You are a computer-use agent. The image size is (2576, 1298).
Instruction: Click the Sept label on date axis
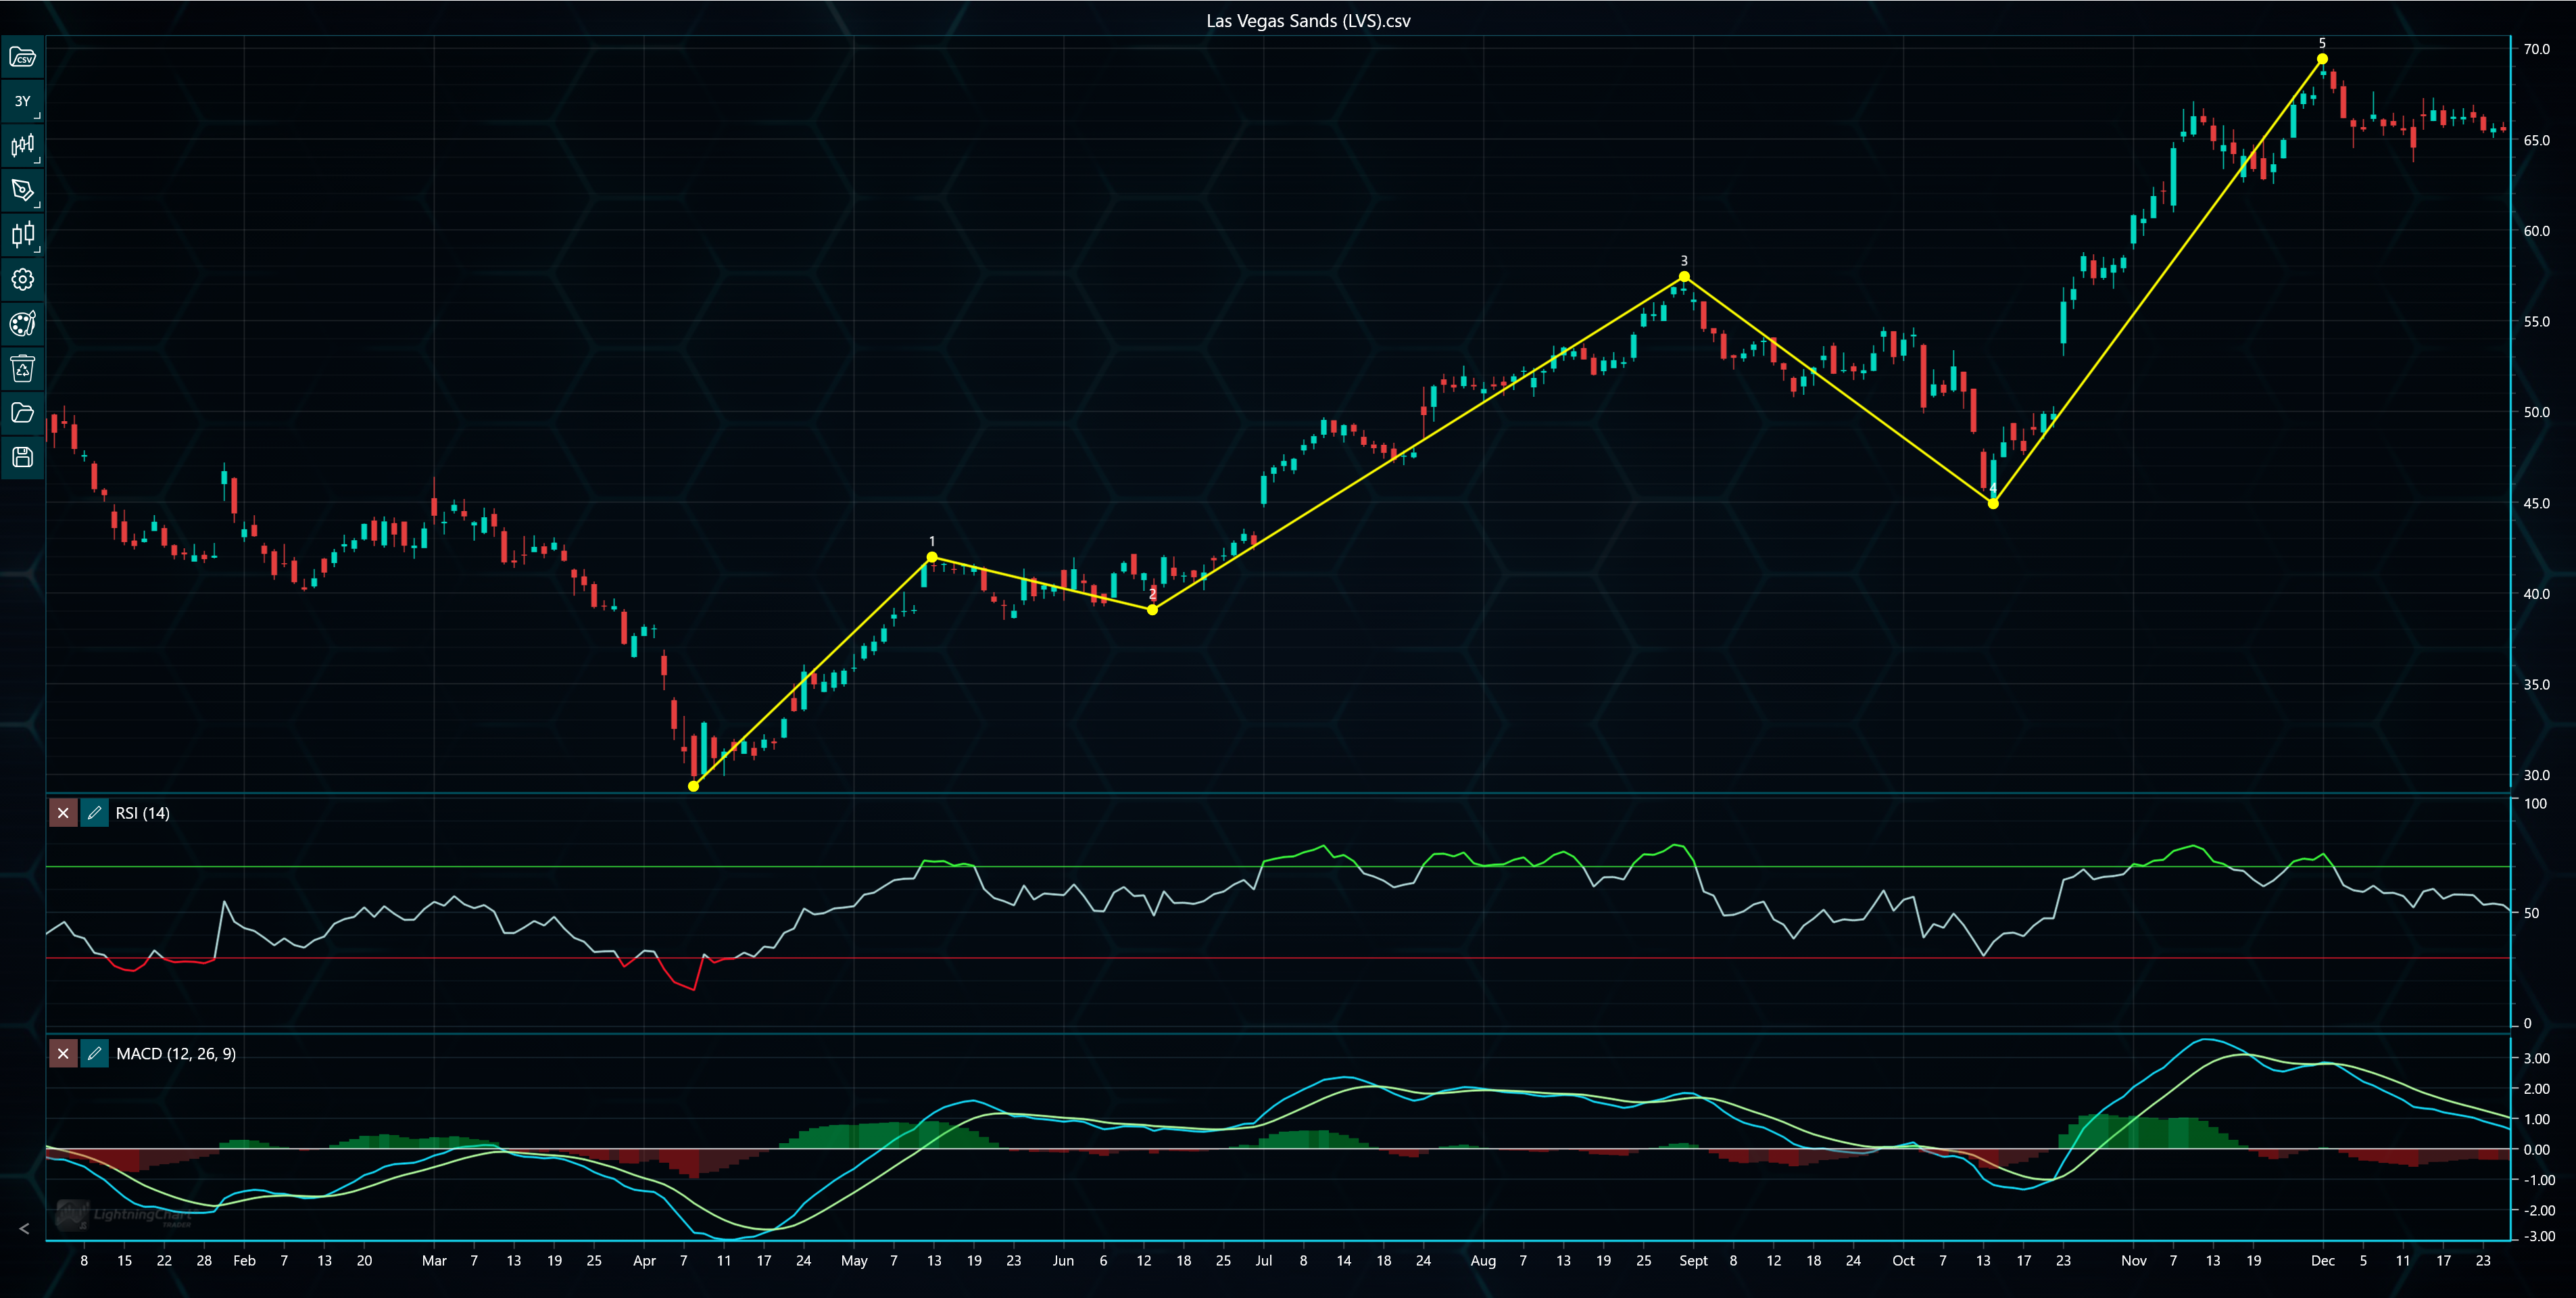1693,1261
